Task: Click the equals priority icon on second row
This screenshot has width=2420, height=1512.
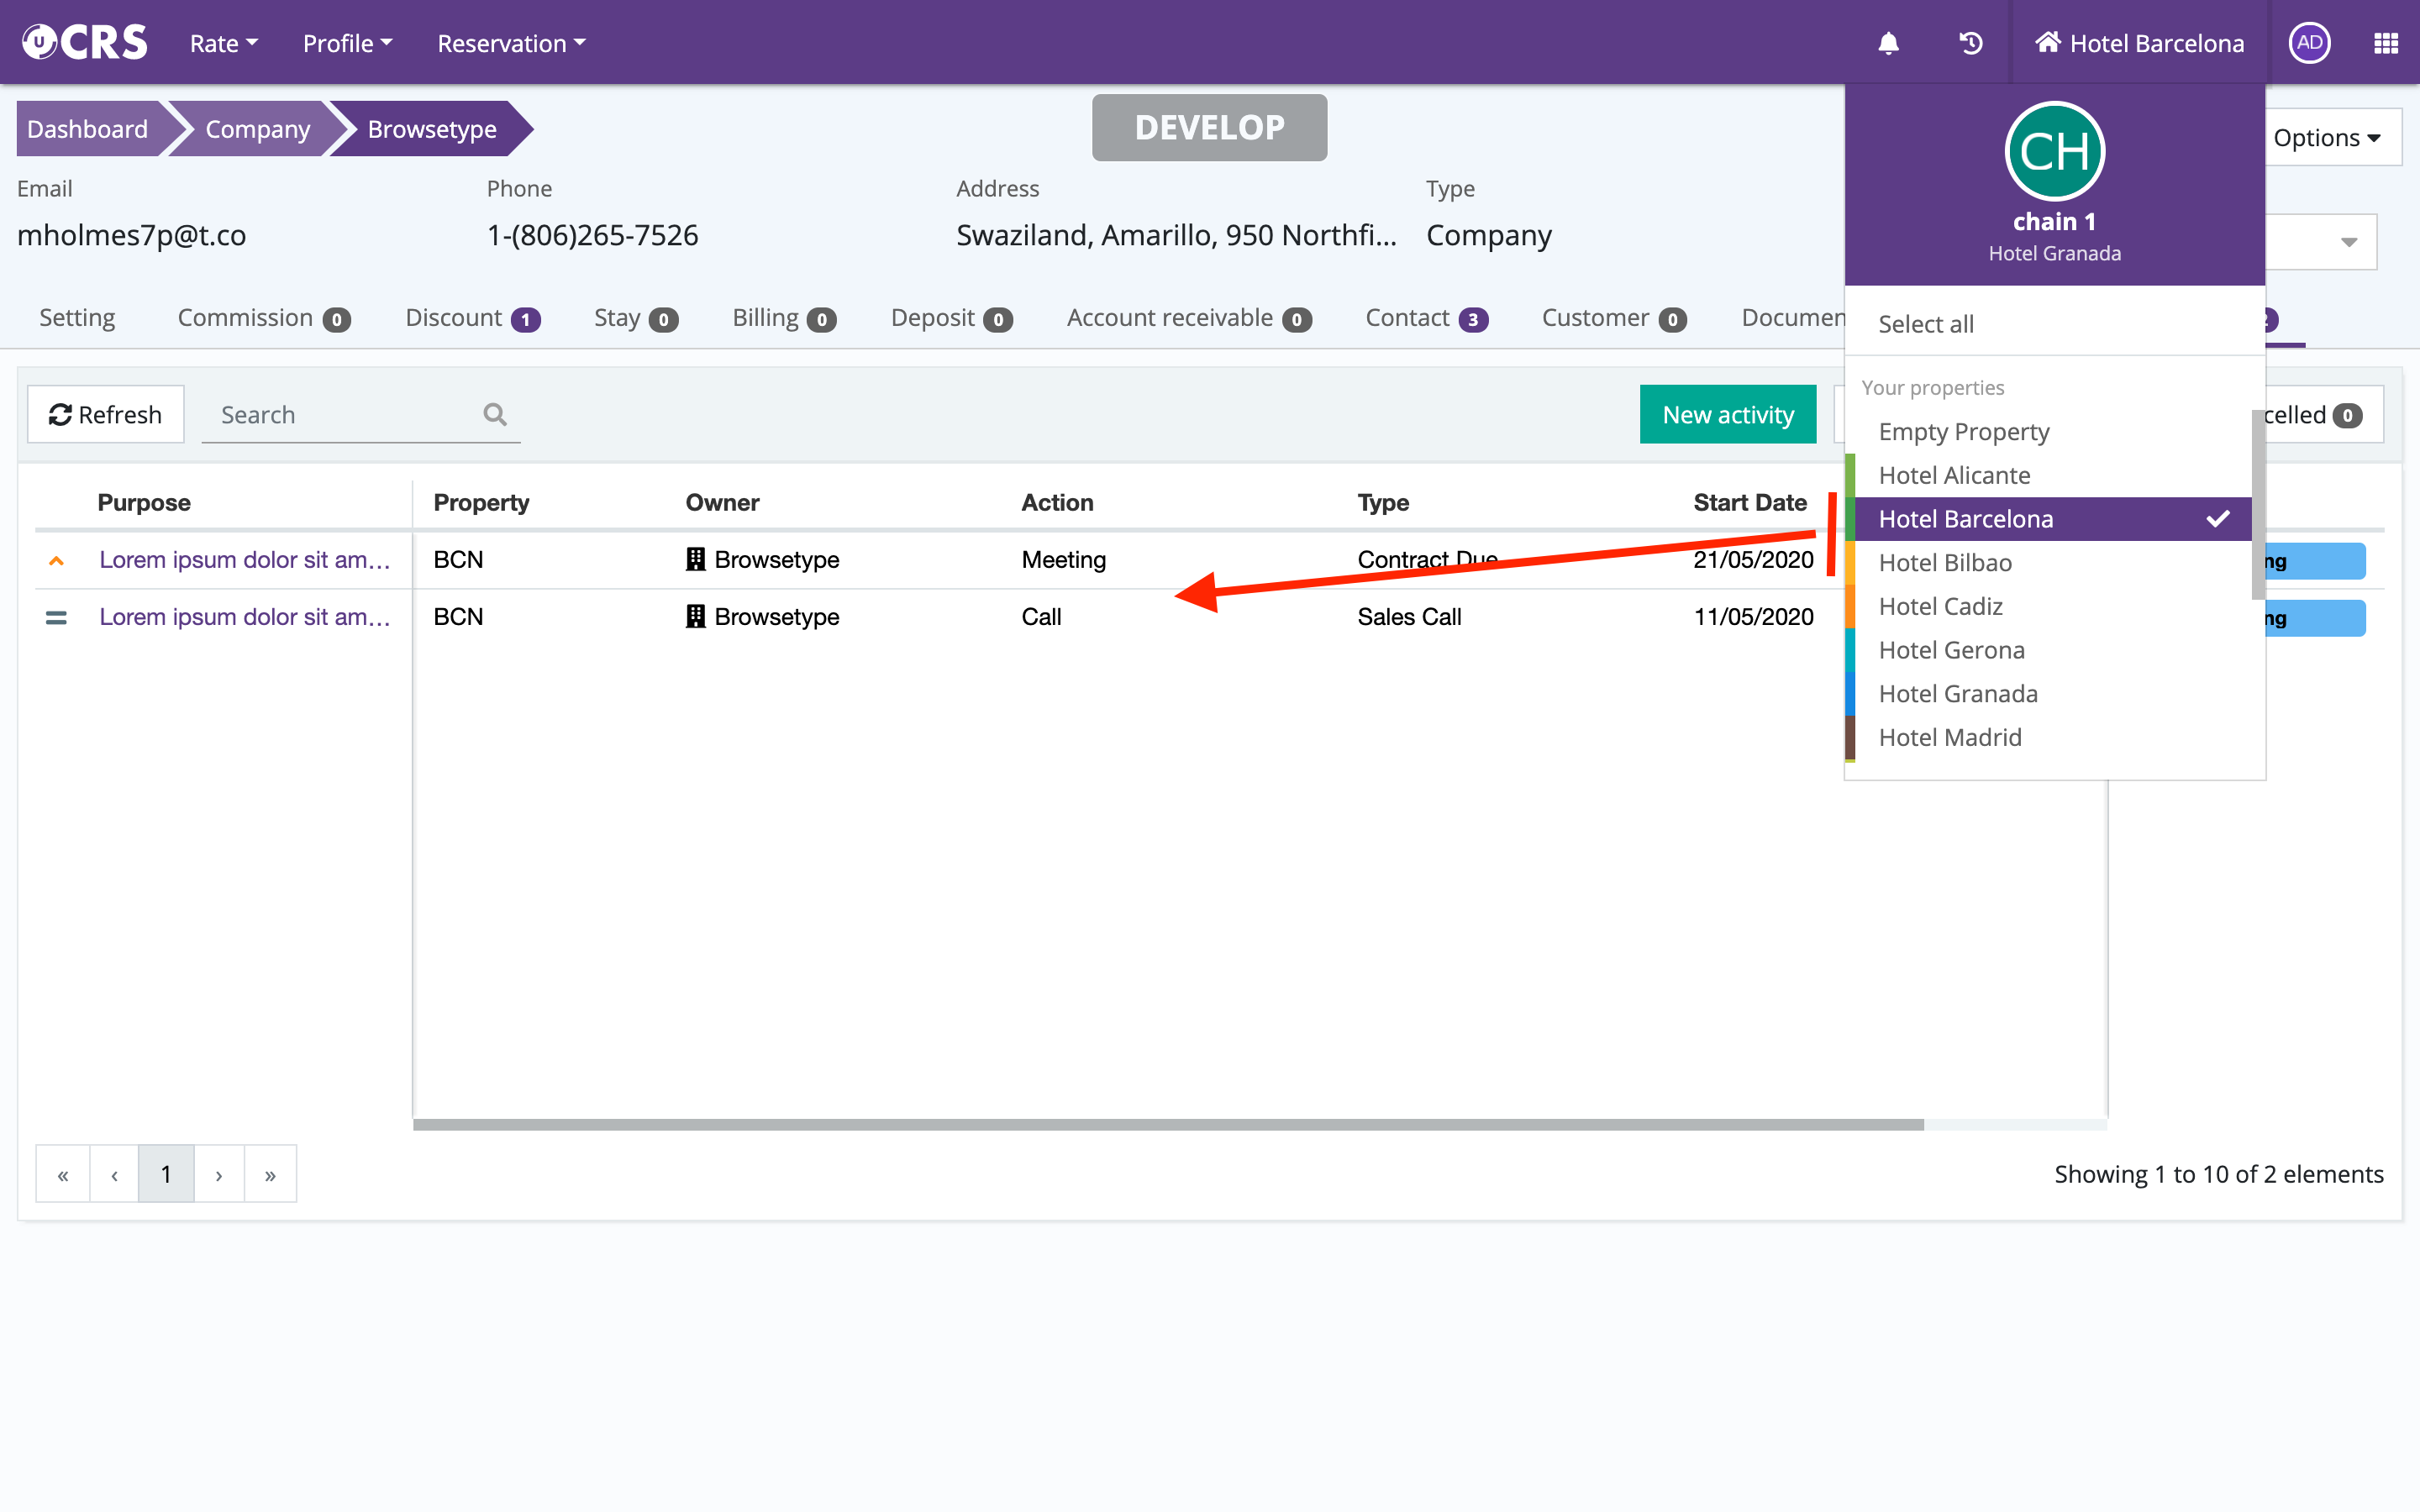Action: [57, 618]
